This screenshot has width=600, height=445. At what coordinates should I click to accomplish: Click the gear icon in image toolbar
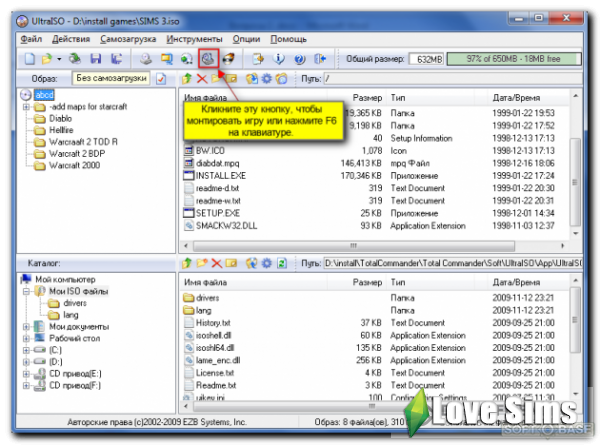(266, 78)
